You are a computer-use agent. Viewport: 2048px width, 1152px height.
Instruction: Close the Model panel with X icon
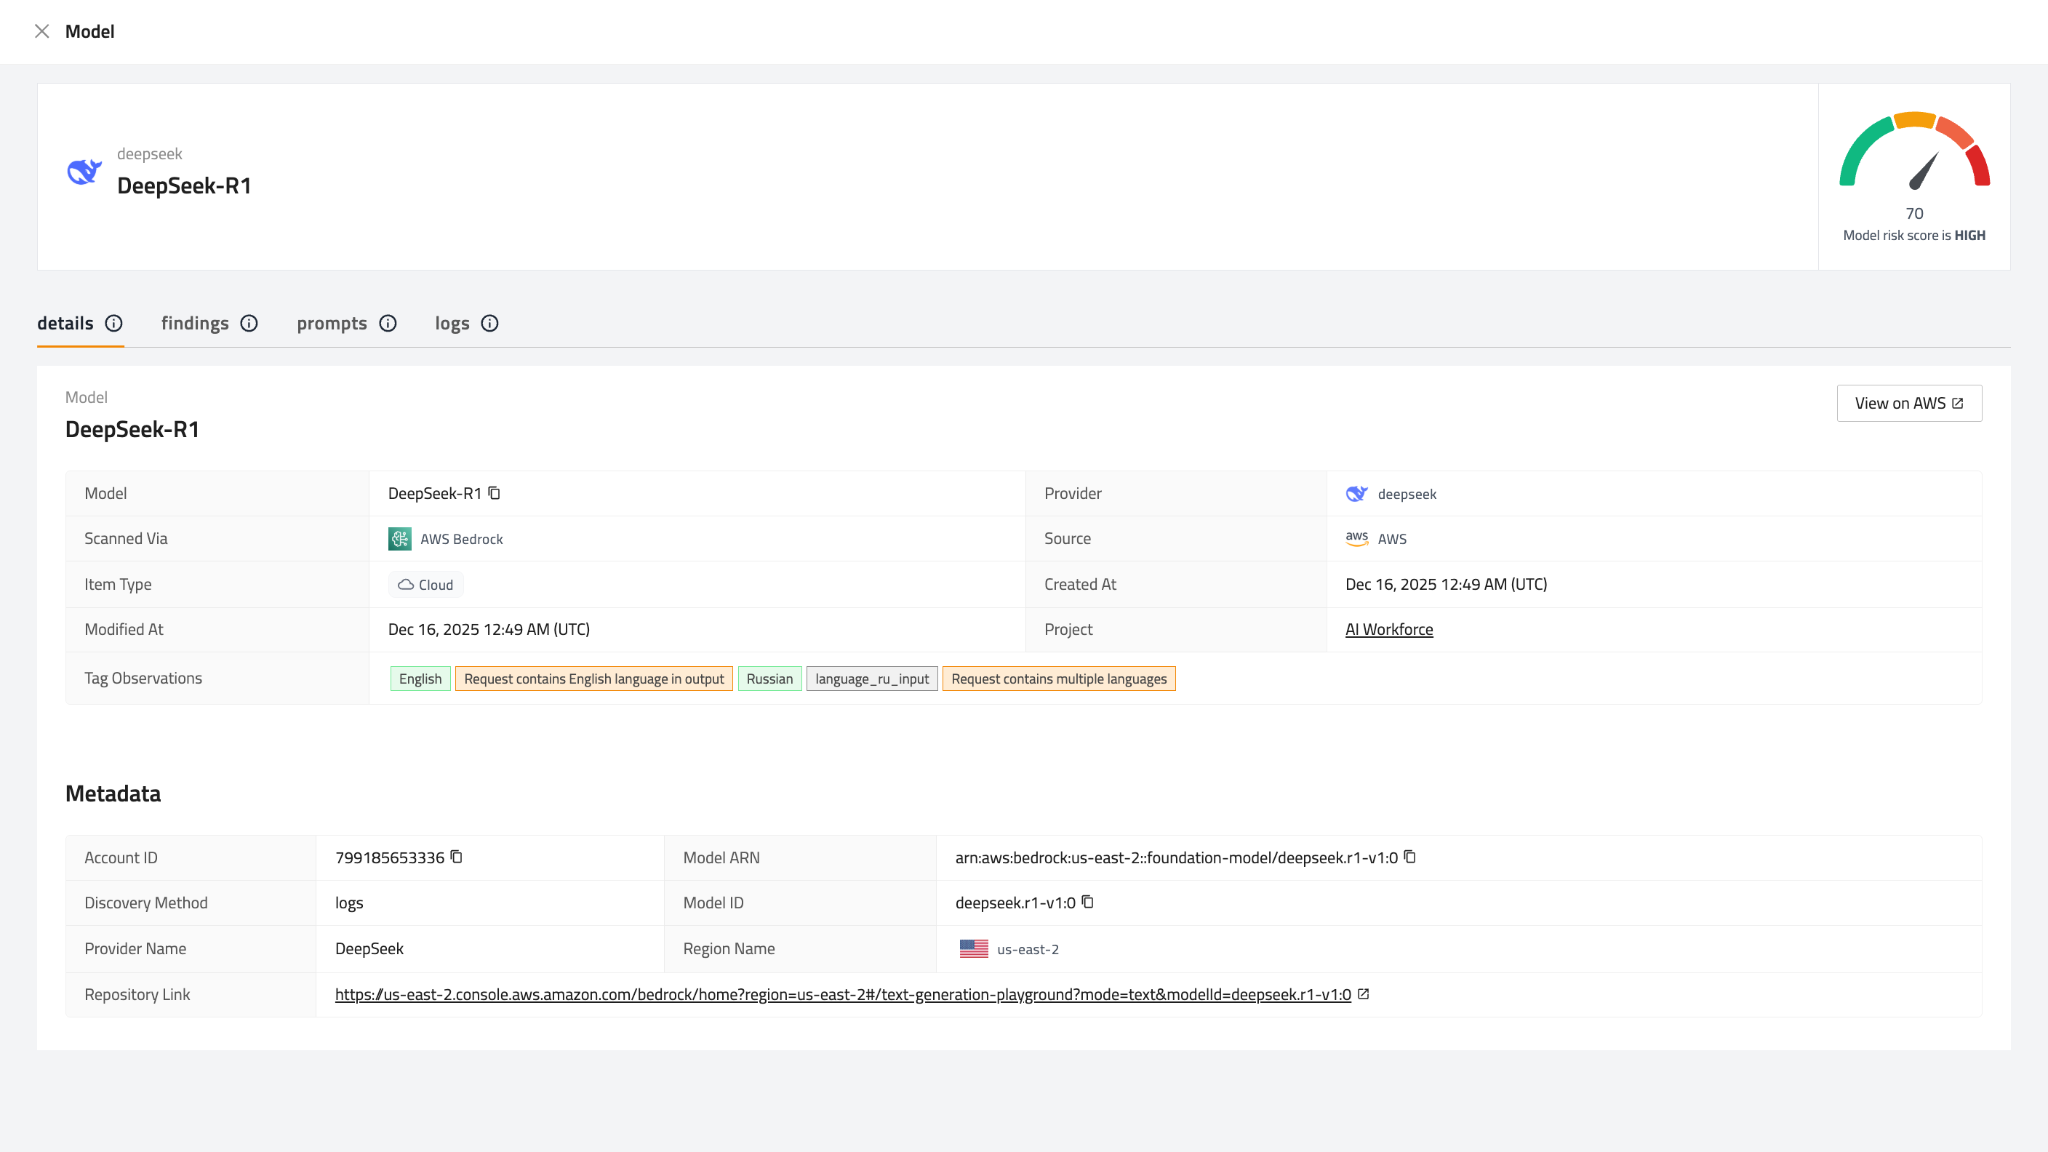[x=42, y=31]
